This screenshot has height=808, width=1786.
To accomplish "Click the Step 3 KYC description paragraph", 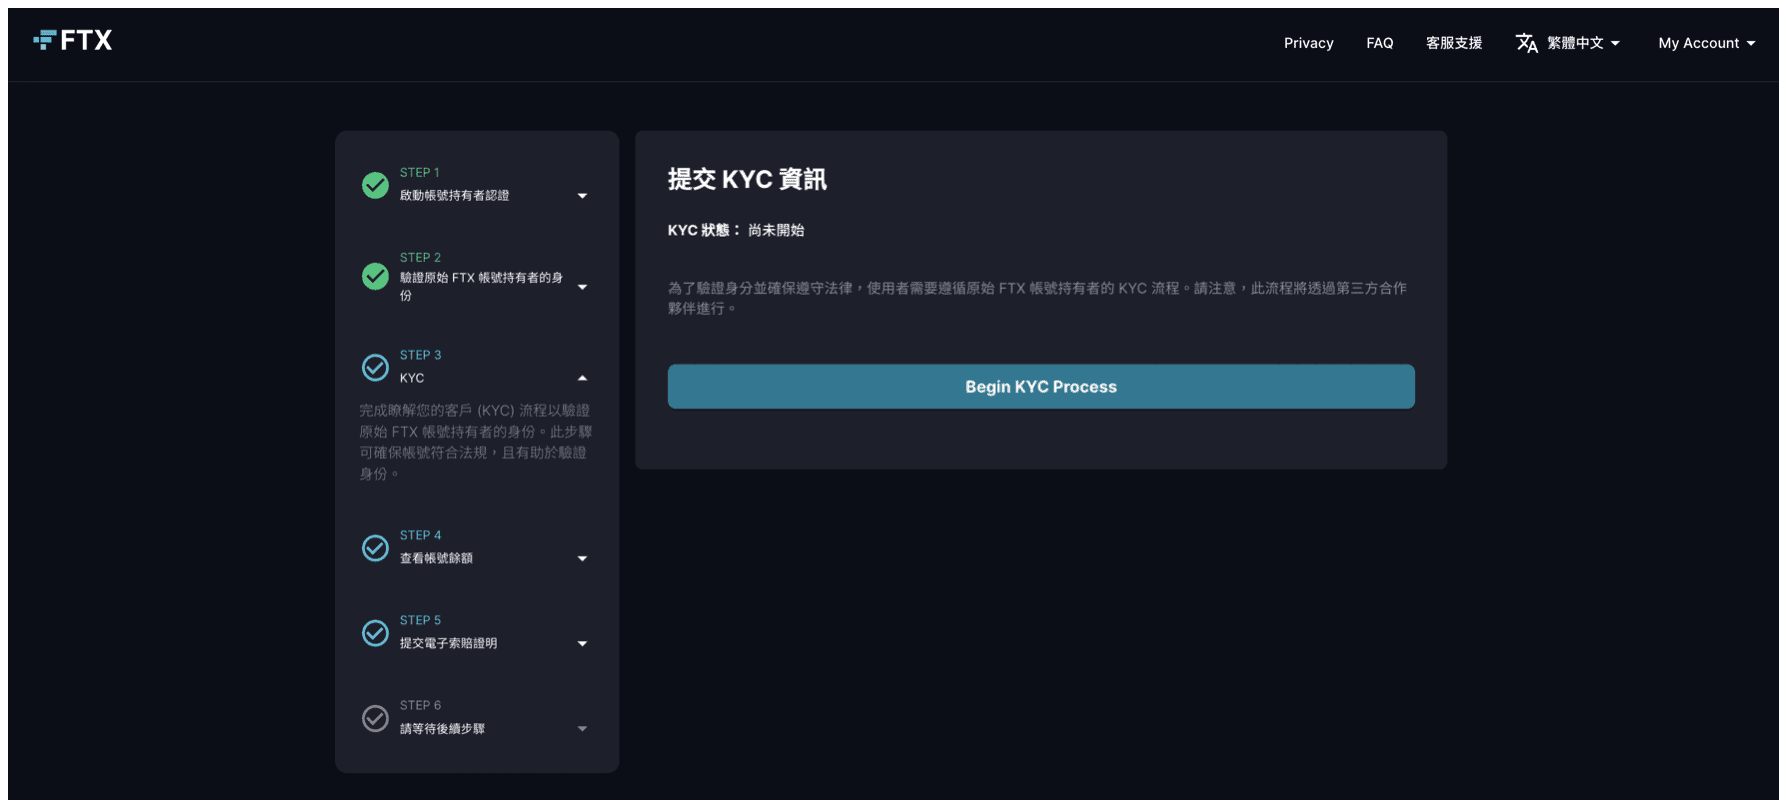I will pyautogui.click(x=476, y=442).
